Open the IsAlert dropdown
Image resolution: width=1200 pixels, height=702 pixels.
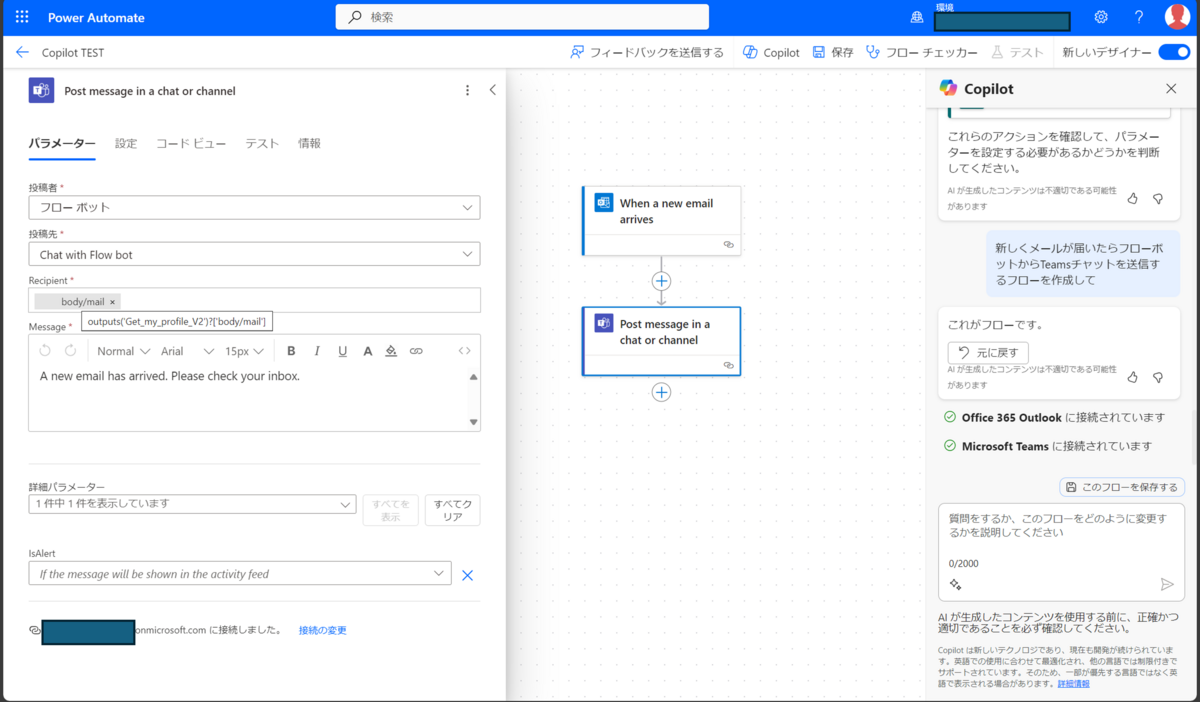coord(240,574)
